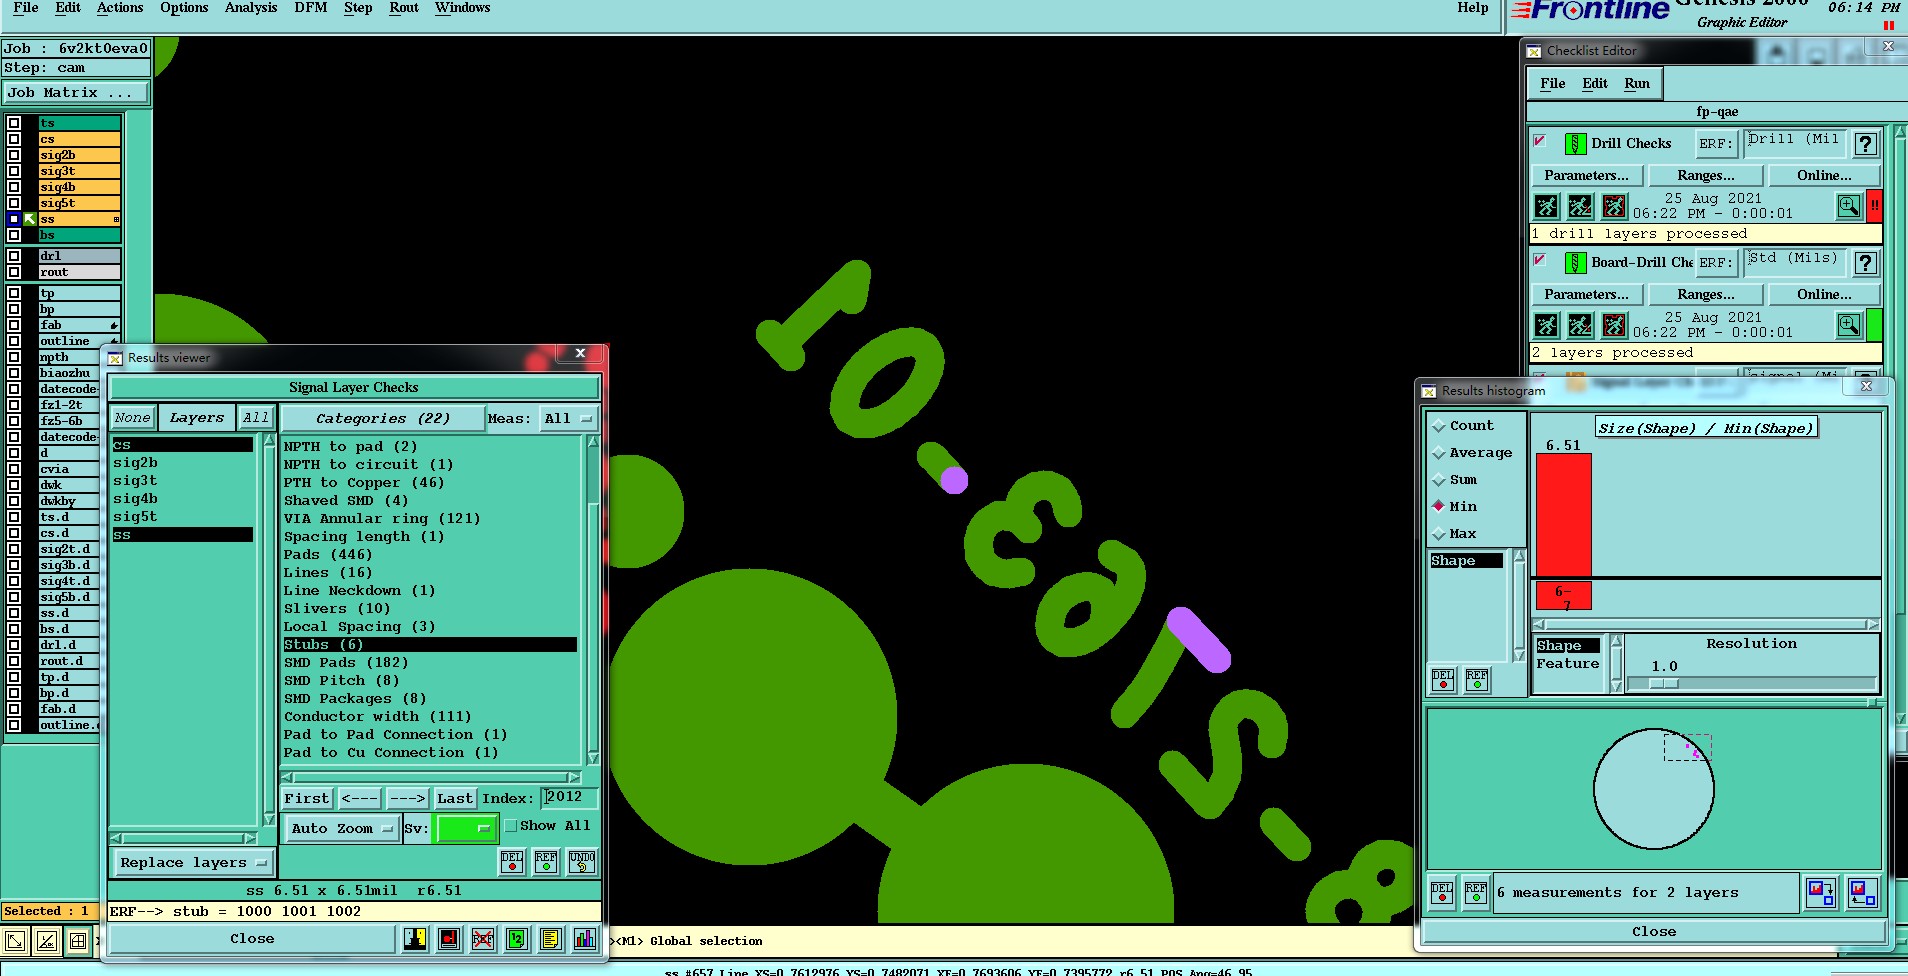Viewport: 1908px width, 976px height.
Task: Click the Job Matrix ... button
Action: pos(76,93)
